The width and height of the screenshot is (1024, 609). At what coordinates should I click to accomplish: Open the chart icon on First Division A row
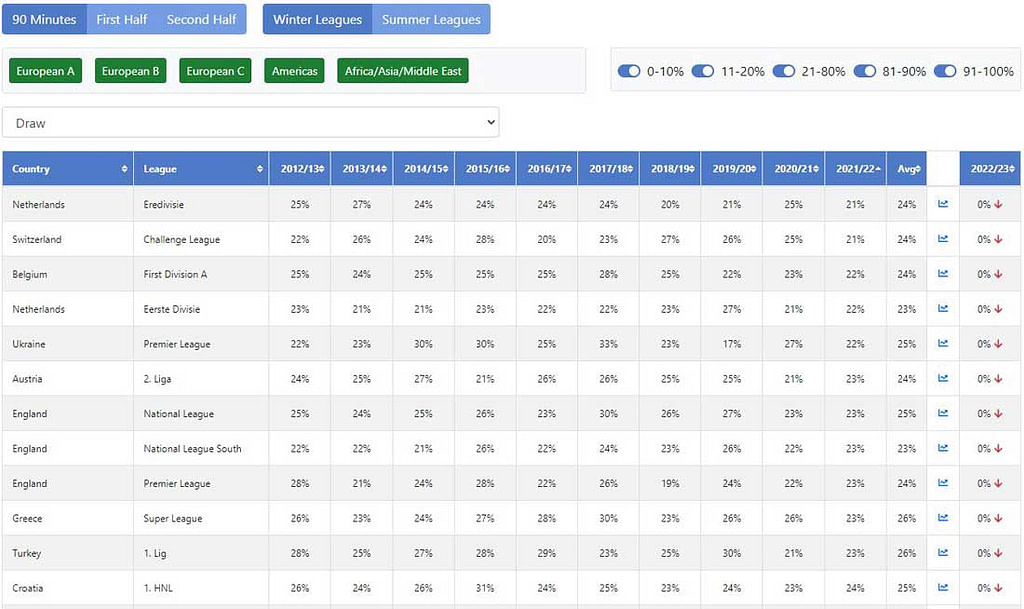pyautogui.click(x=941, y=274)
